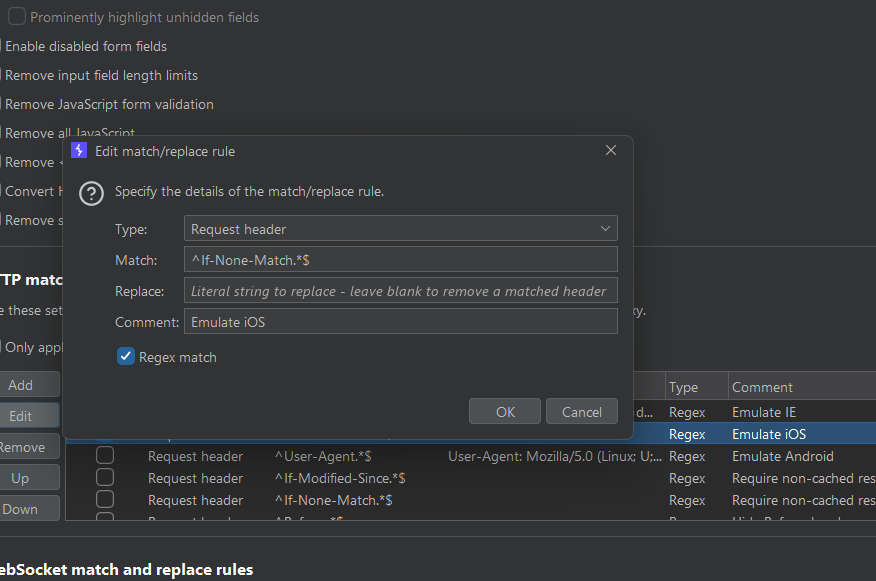Screen dimensions: 876x581
Task: Click the empty Replace input field
Action: coord(401,290)
